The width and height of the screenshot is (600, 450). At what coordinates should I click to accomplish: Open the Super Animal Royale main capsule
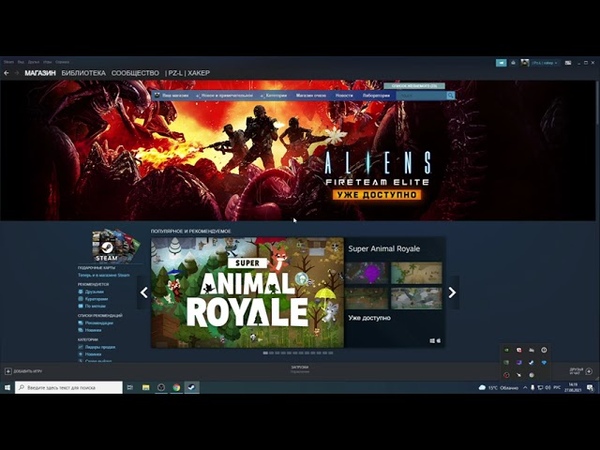(x=247, y=293)
